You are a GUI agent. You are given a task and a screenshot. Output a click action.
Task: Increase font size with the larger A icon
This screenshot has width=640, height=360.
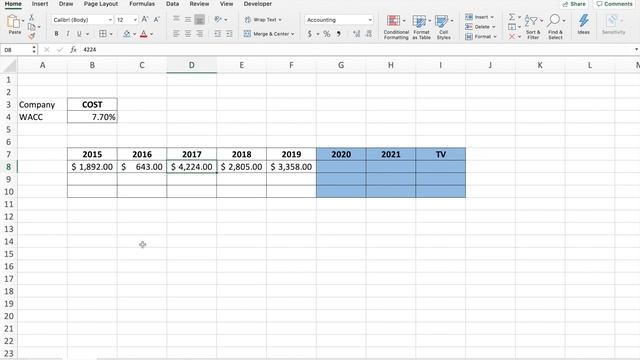tap(145, 20)
